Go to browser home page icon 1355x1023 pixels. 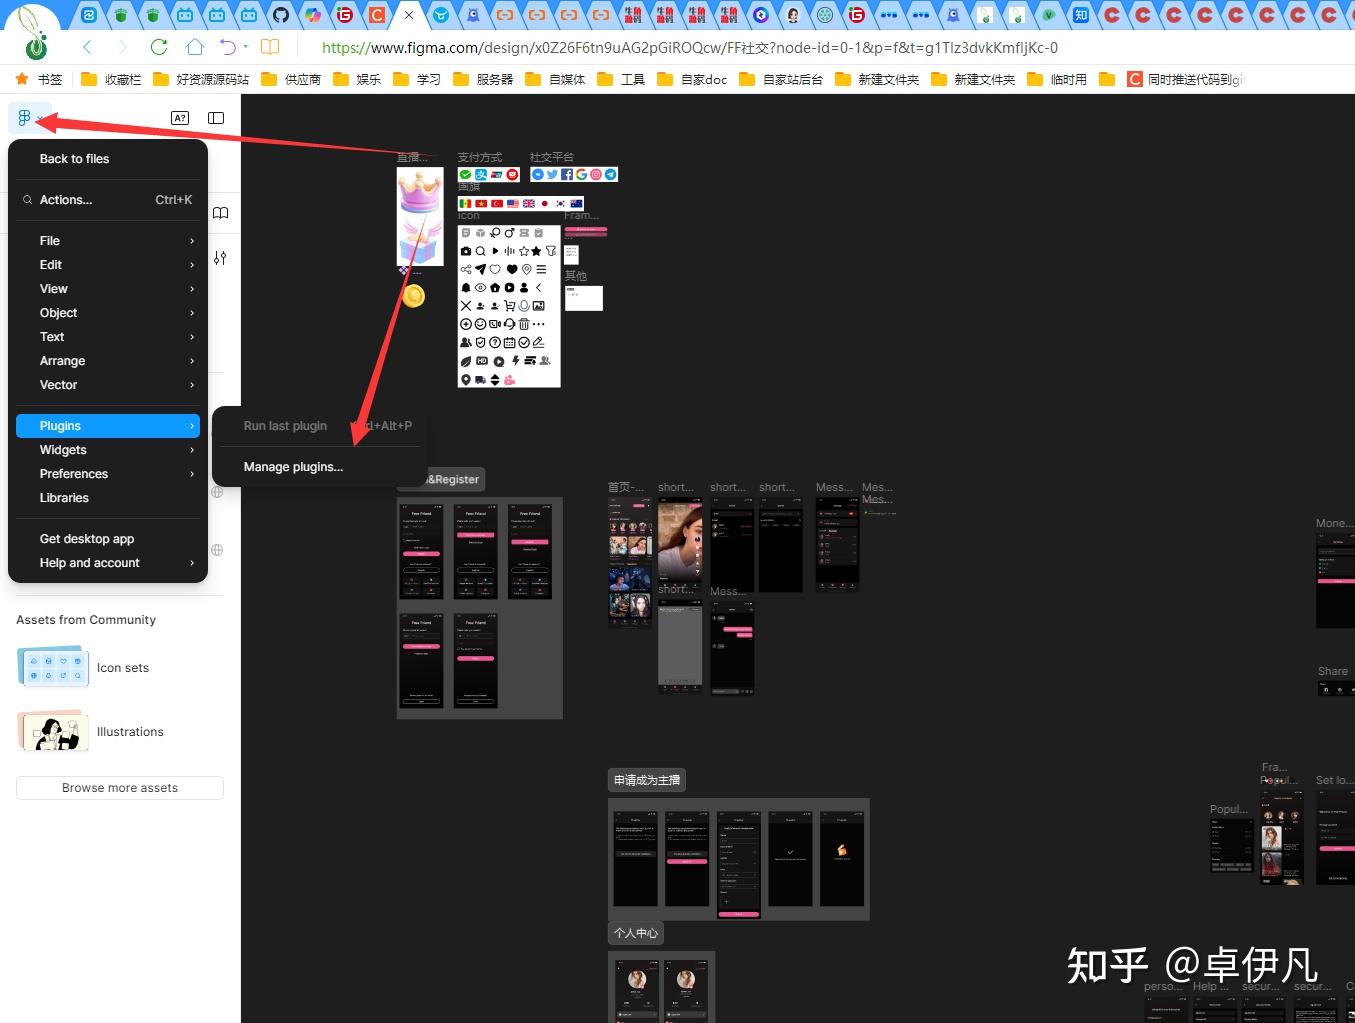(194, 47)
